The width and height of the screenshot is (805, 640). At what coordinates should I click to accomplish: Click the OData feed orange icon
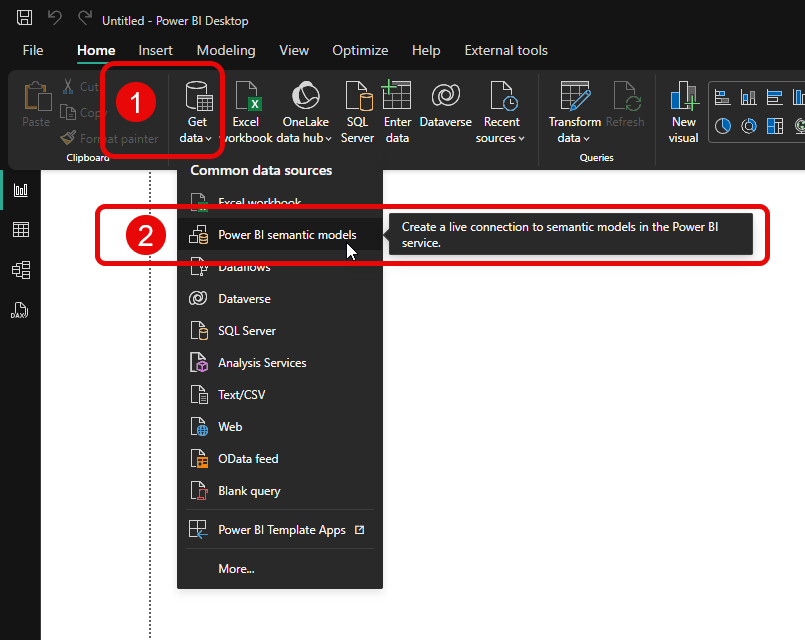coord(199,458)
